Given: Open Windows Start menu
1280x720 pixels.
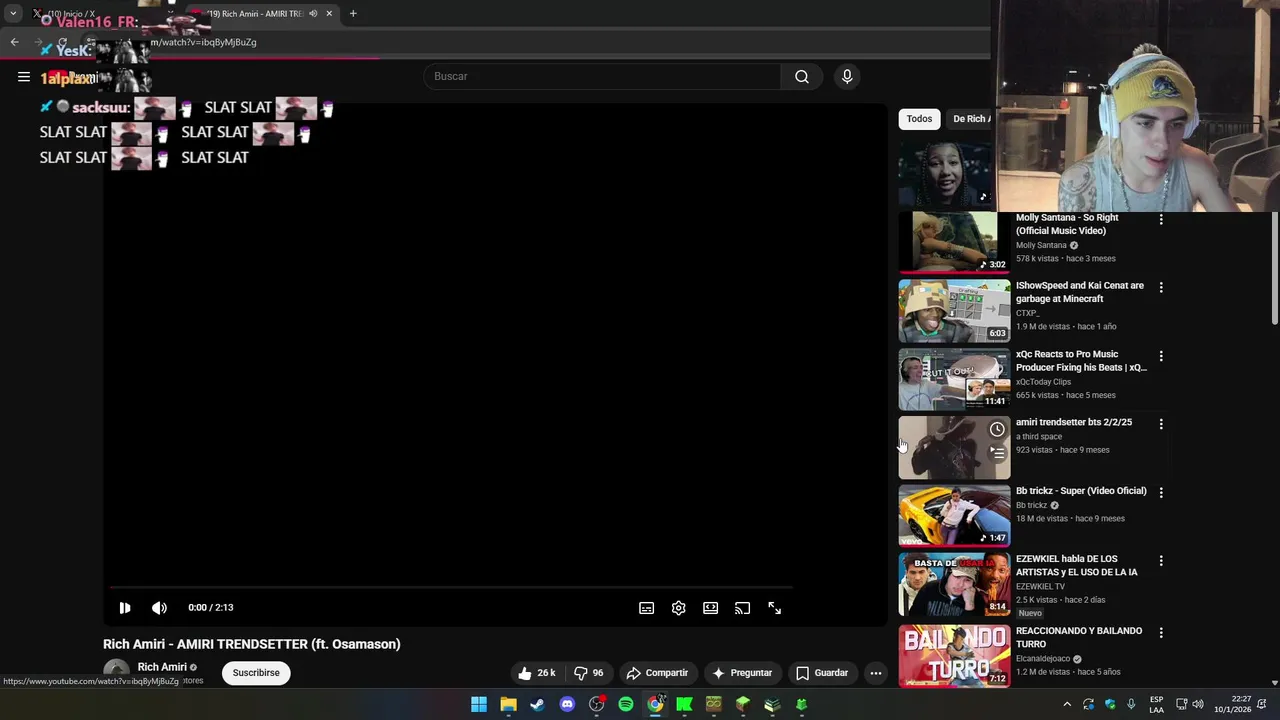Looking at the screenshot, I should pyautogui.click(x=479, y=705).
